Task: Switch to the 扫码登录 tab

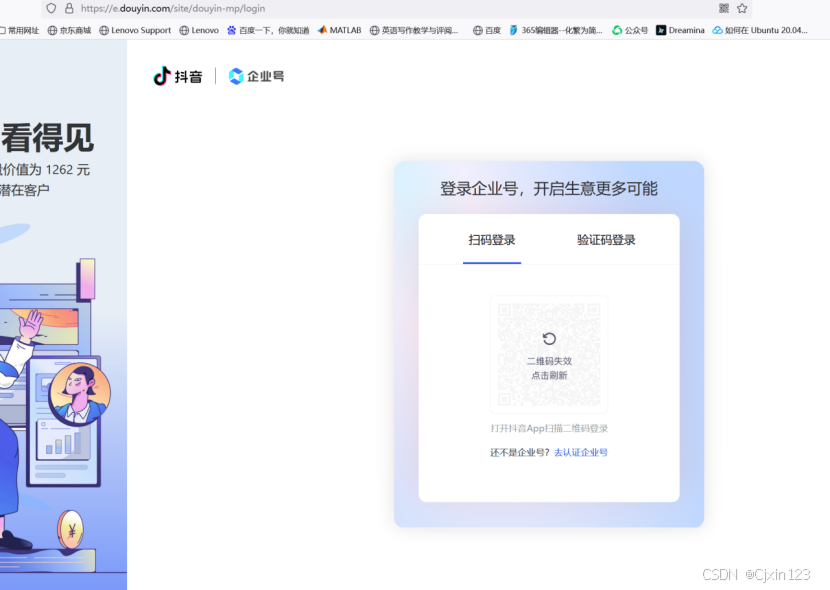Action: [492, 240]
